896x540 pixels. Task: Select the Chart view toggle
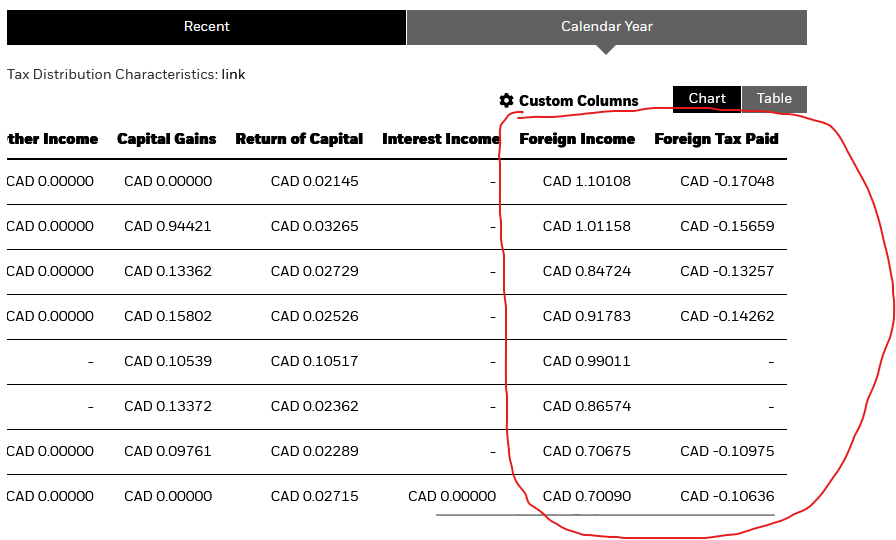(x=707, y=99)
